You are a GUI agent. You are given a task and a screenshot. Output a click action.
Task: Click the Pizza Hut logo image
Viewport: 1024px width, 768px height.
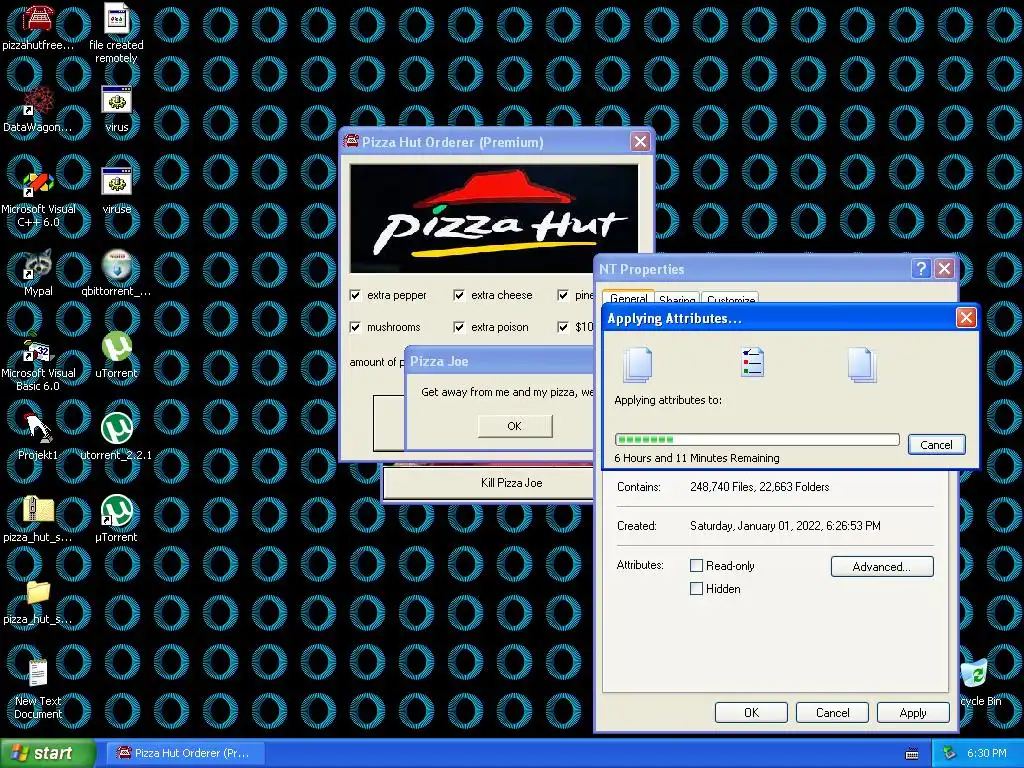coord(494,218)
